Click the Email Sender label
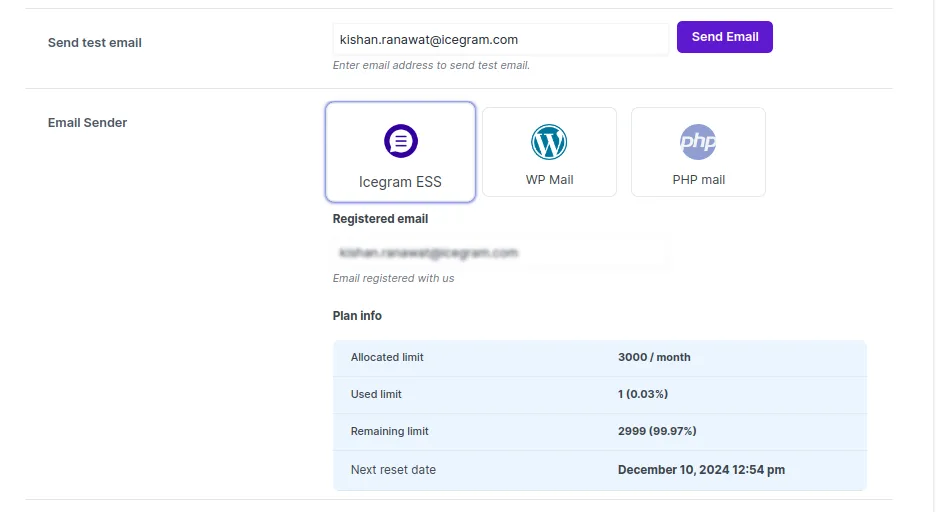 pos(87,123)
